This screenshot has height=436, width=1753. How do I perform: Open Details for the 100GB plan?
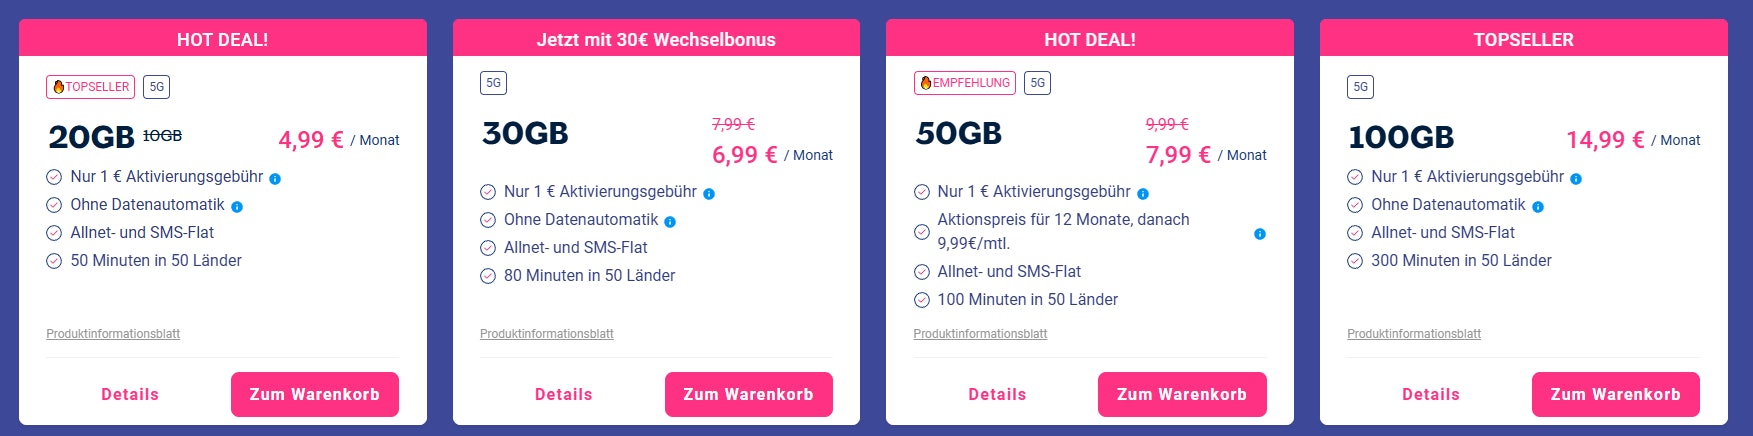(1431, 394)
